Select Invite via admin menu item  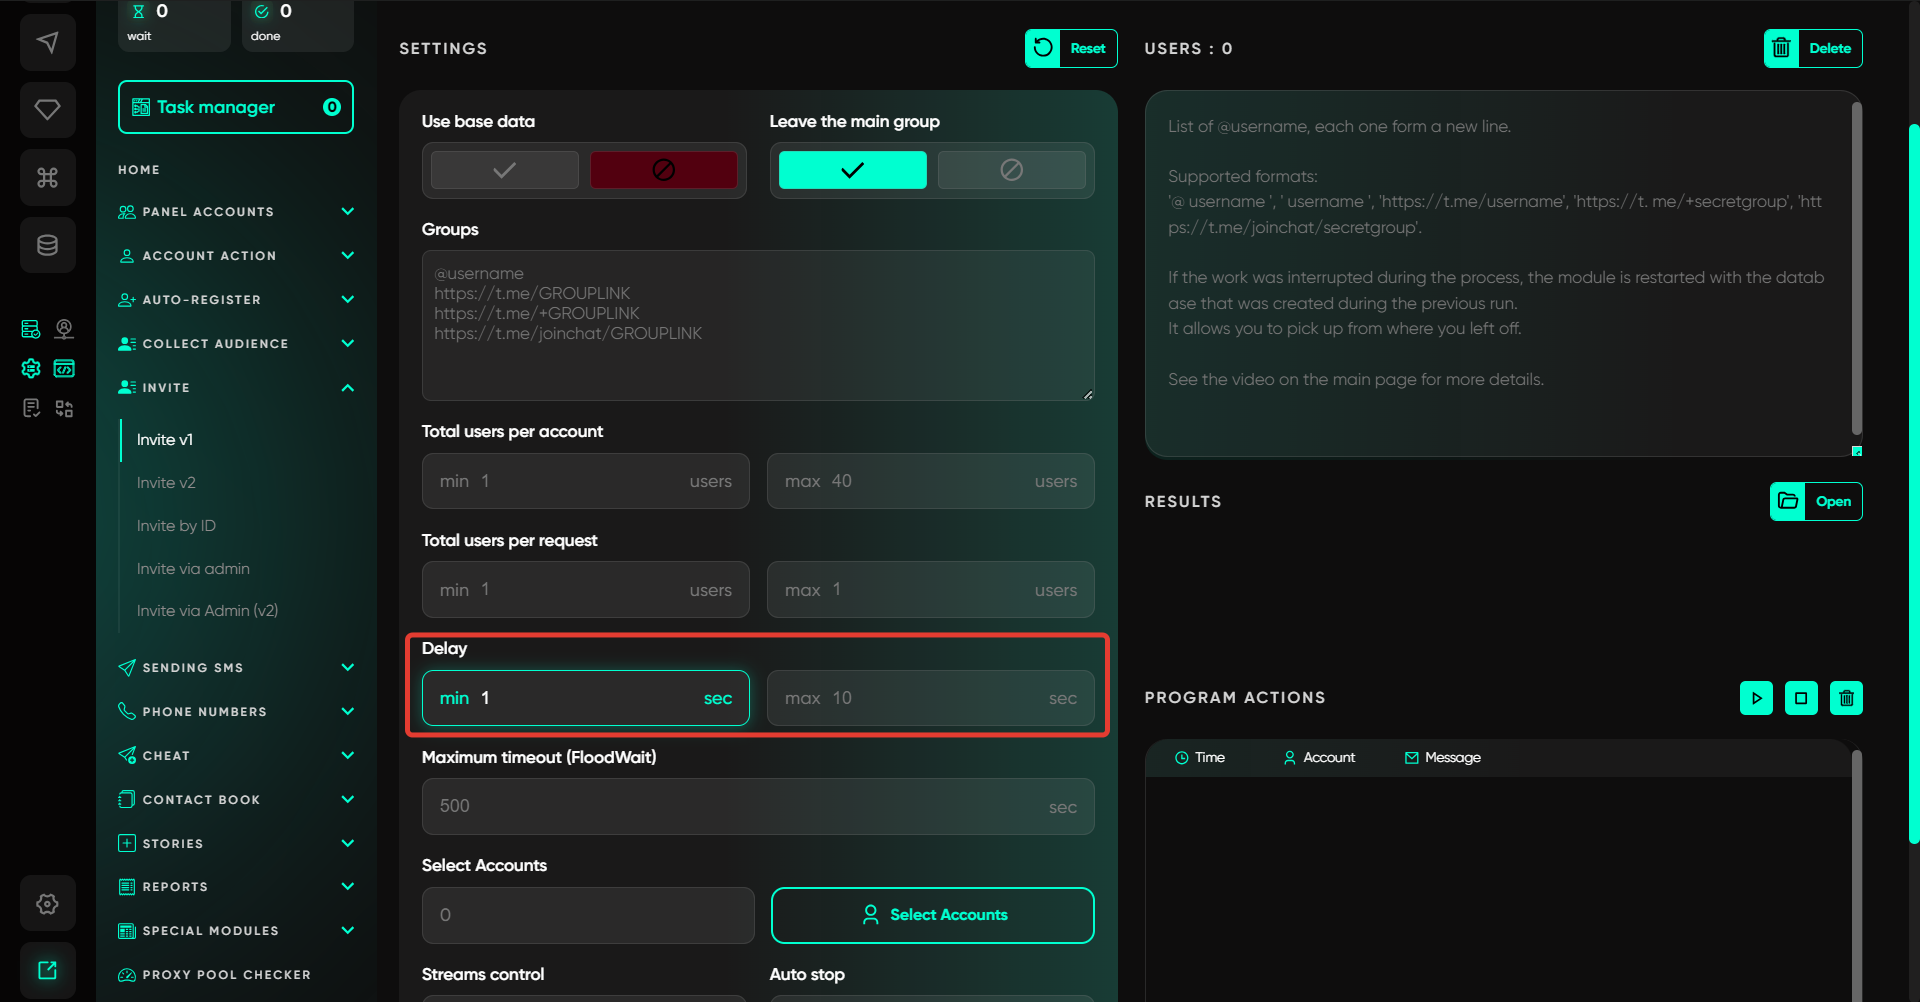click(x=193, y=569)
